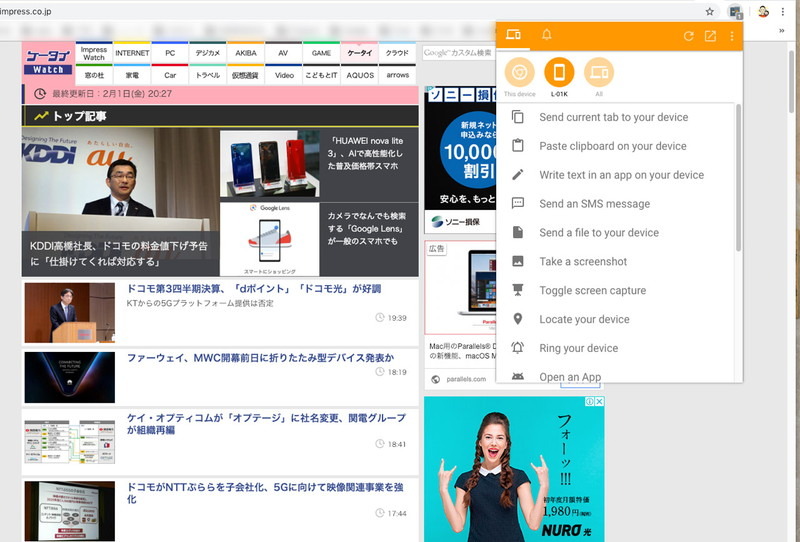Choose 'Toggle screen capture'
The image size is (800, 542).
click(592, 290)
